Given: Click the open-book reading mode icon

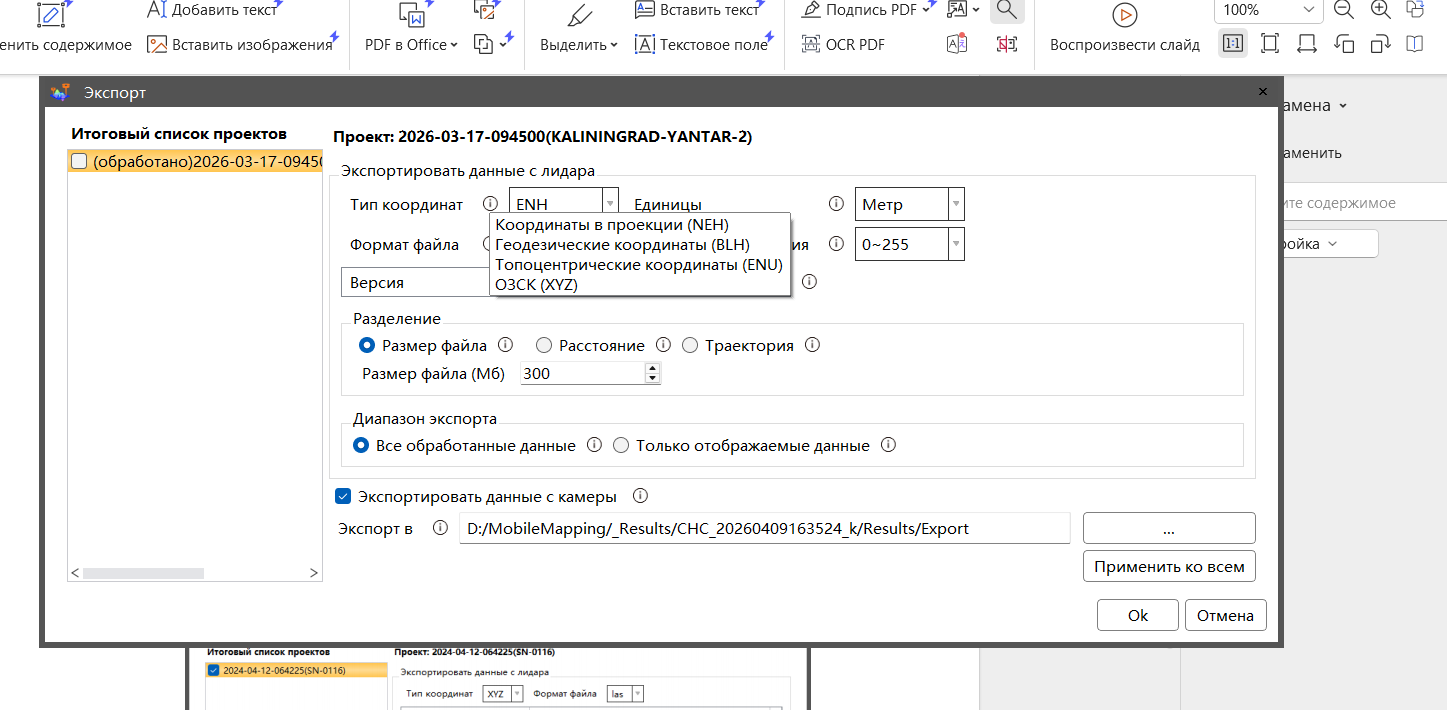Looking at the screenshot, I should pyautogui.click(x=1414, y=44).
